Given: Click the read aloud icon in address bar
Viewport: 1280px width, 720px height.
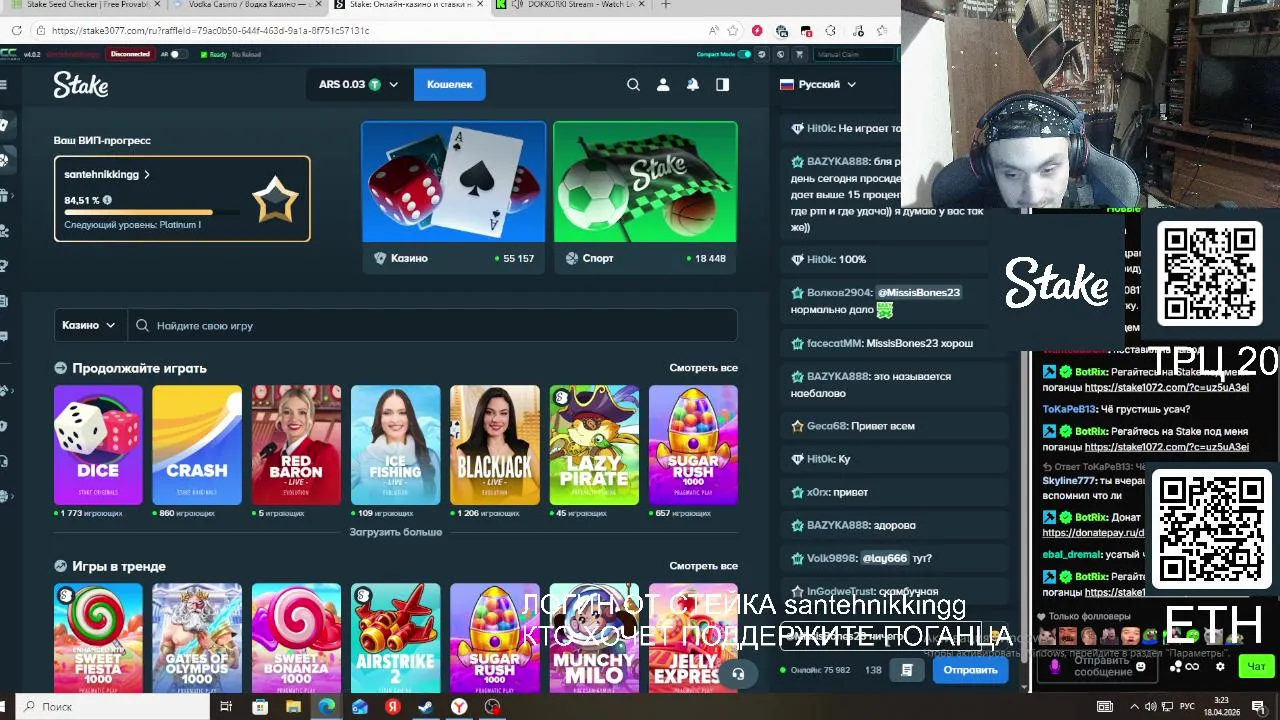Looking at the screenshot, I should click(713, 31).
